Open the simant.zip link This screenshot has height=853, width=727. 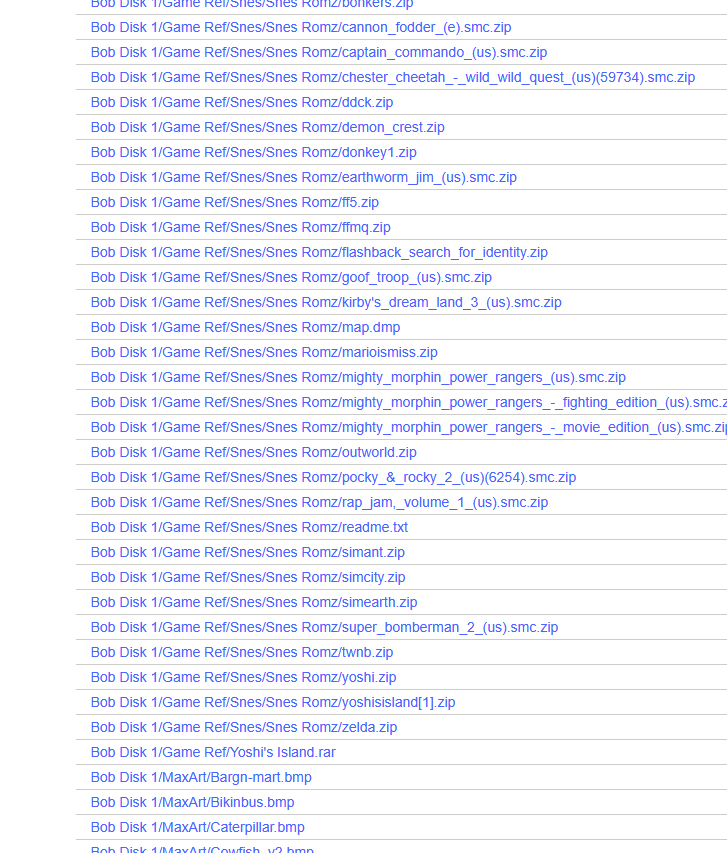[248, 553]
